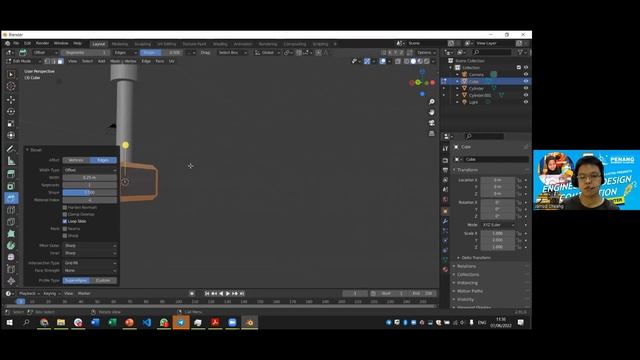Click the timeline play button
640x360 pixels.
coord(228,293)
